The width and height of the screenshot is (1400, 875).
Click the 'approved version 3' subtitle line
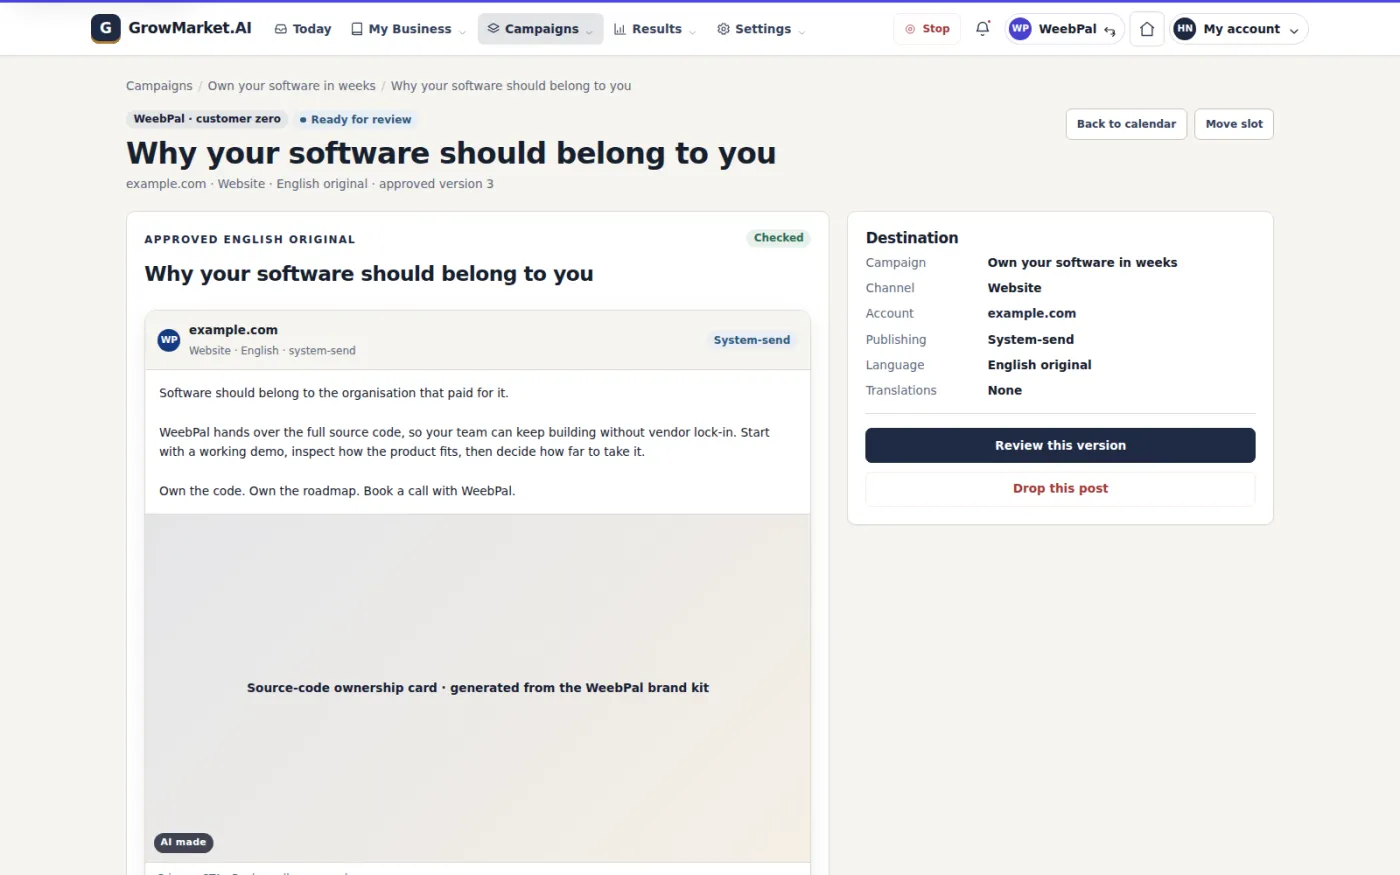310,184
